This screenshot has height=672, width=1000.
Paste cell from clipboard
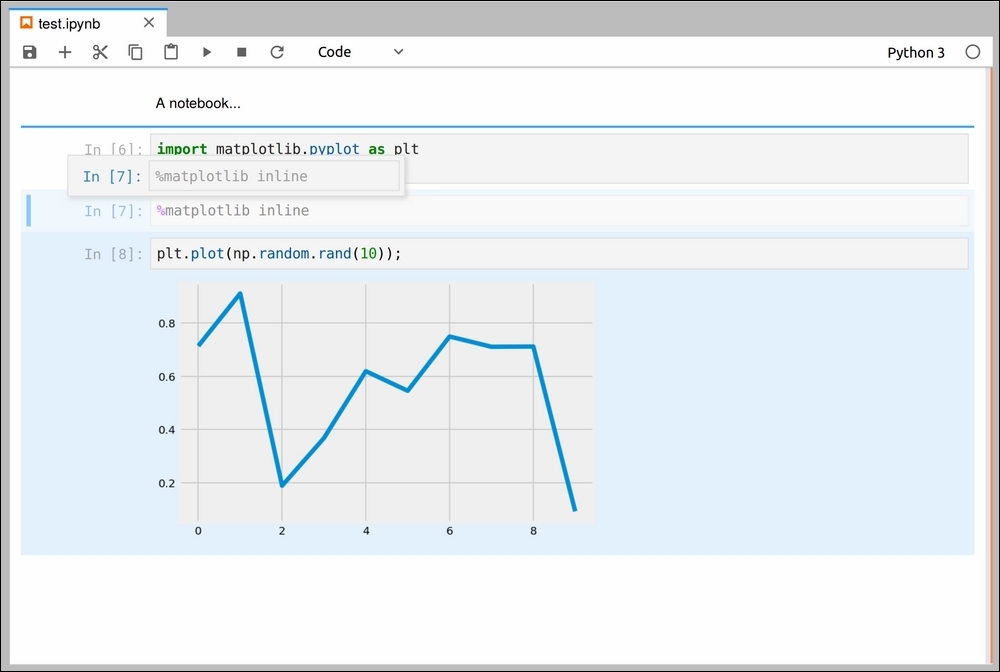point(171,52)
